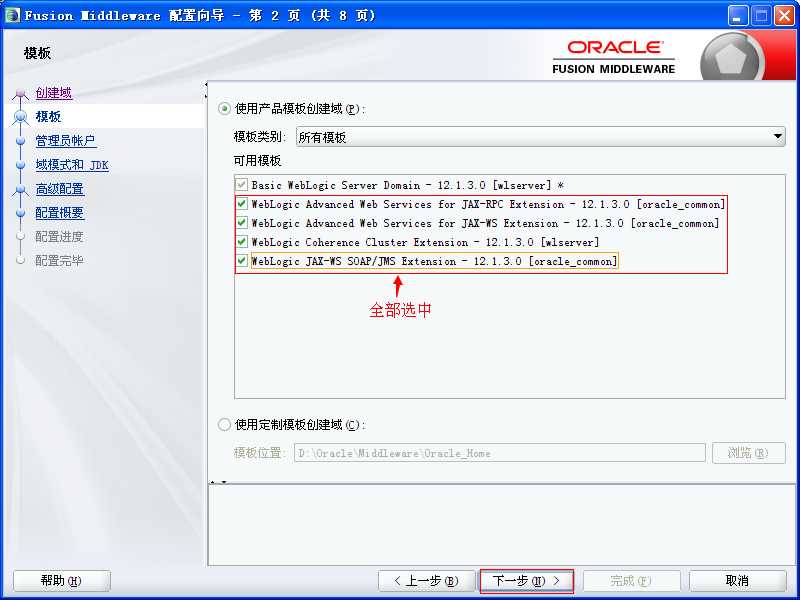This screenshot has width=800, height=600.
Task: Click the step node icon beside 管理员帐户
Action: click(x=20, y=141)
